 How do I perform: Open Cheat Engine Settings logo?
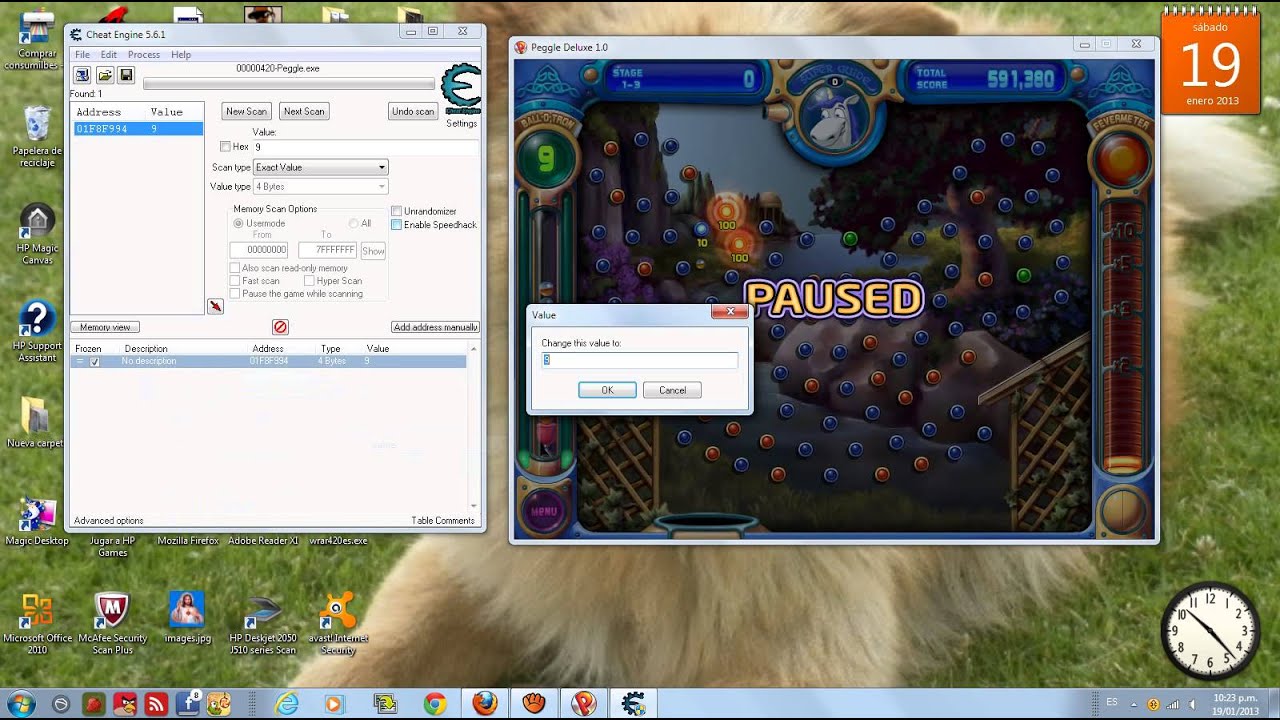pyautogui.click(x=461, y=92)
